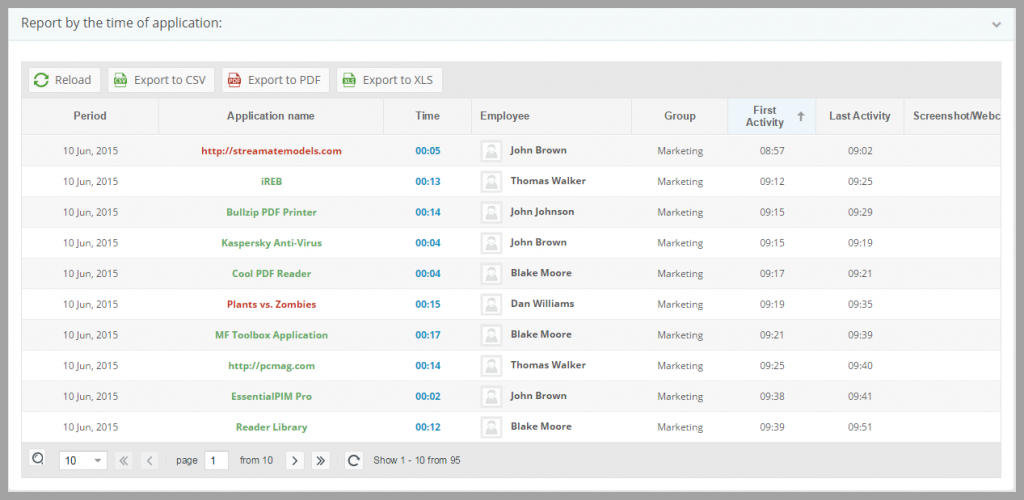Viewport: 1024px width, 500px height.
Task: Sort by the Employee column header
Action: point(551,116)
